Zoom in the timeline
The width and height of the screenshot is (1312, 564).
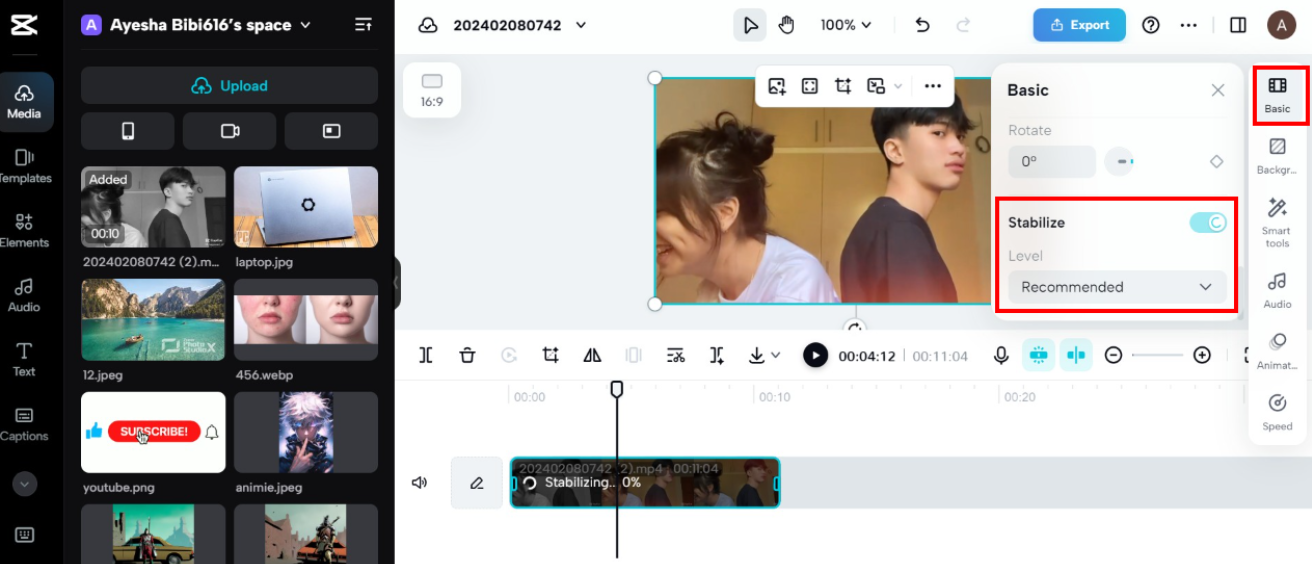coord(1202,355)
